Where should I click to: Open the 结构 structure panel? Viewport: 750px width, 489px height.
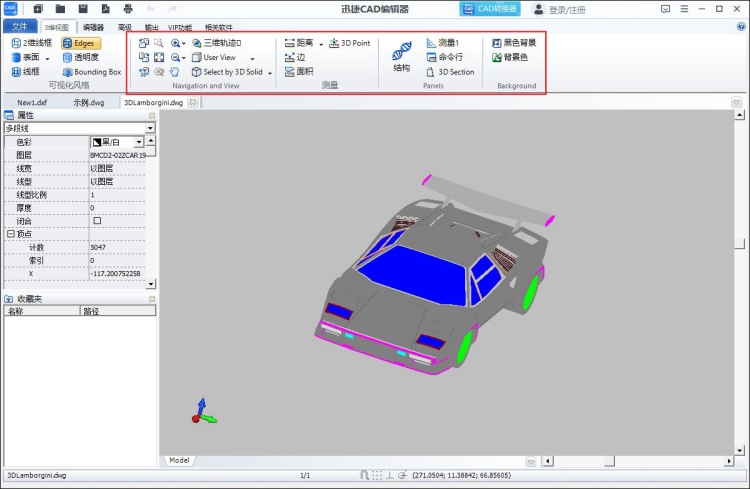point(401,56)
